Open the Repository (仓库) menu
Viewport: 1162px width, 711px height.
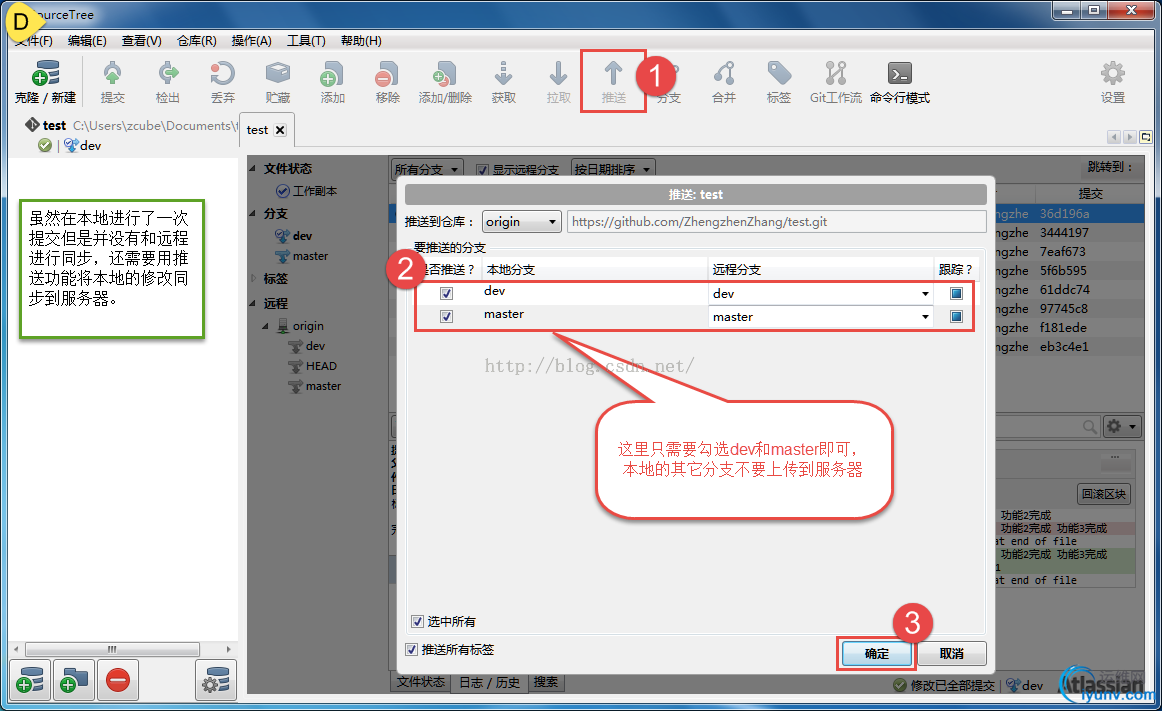[196, 41]
